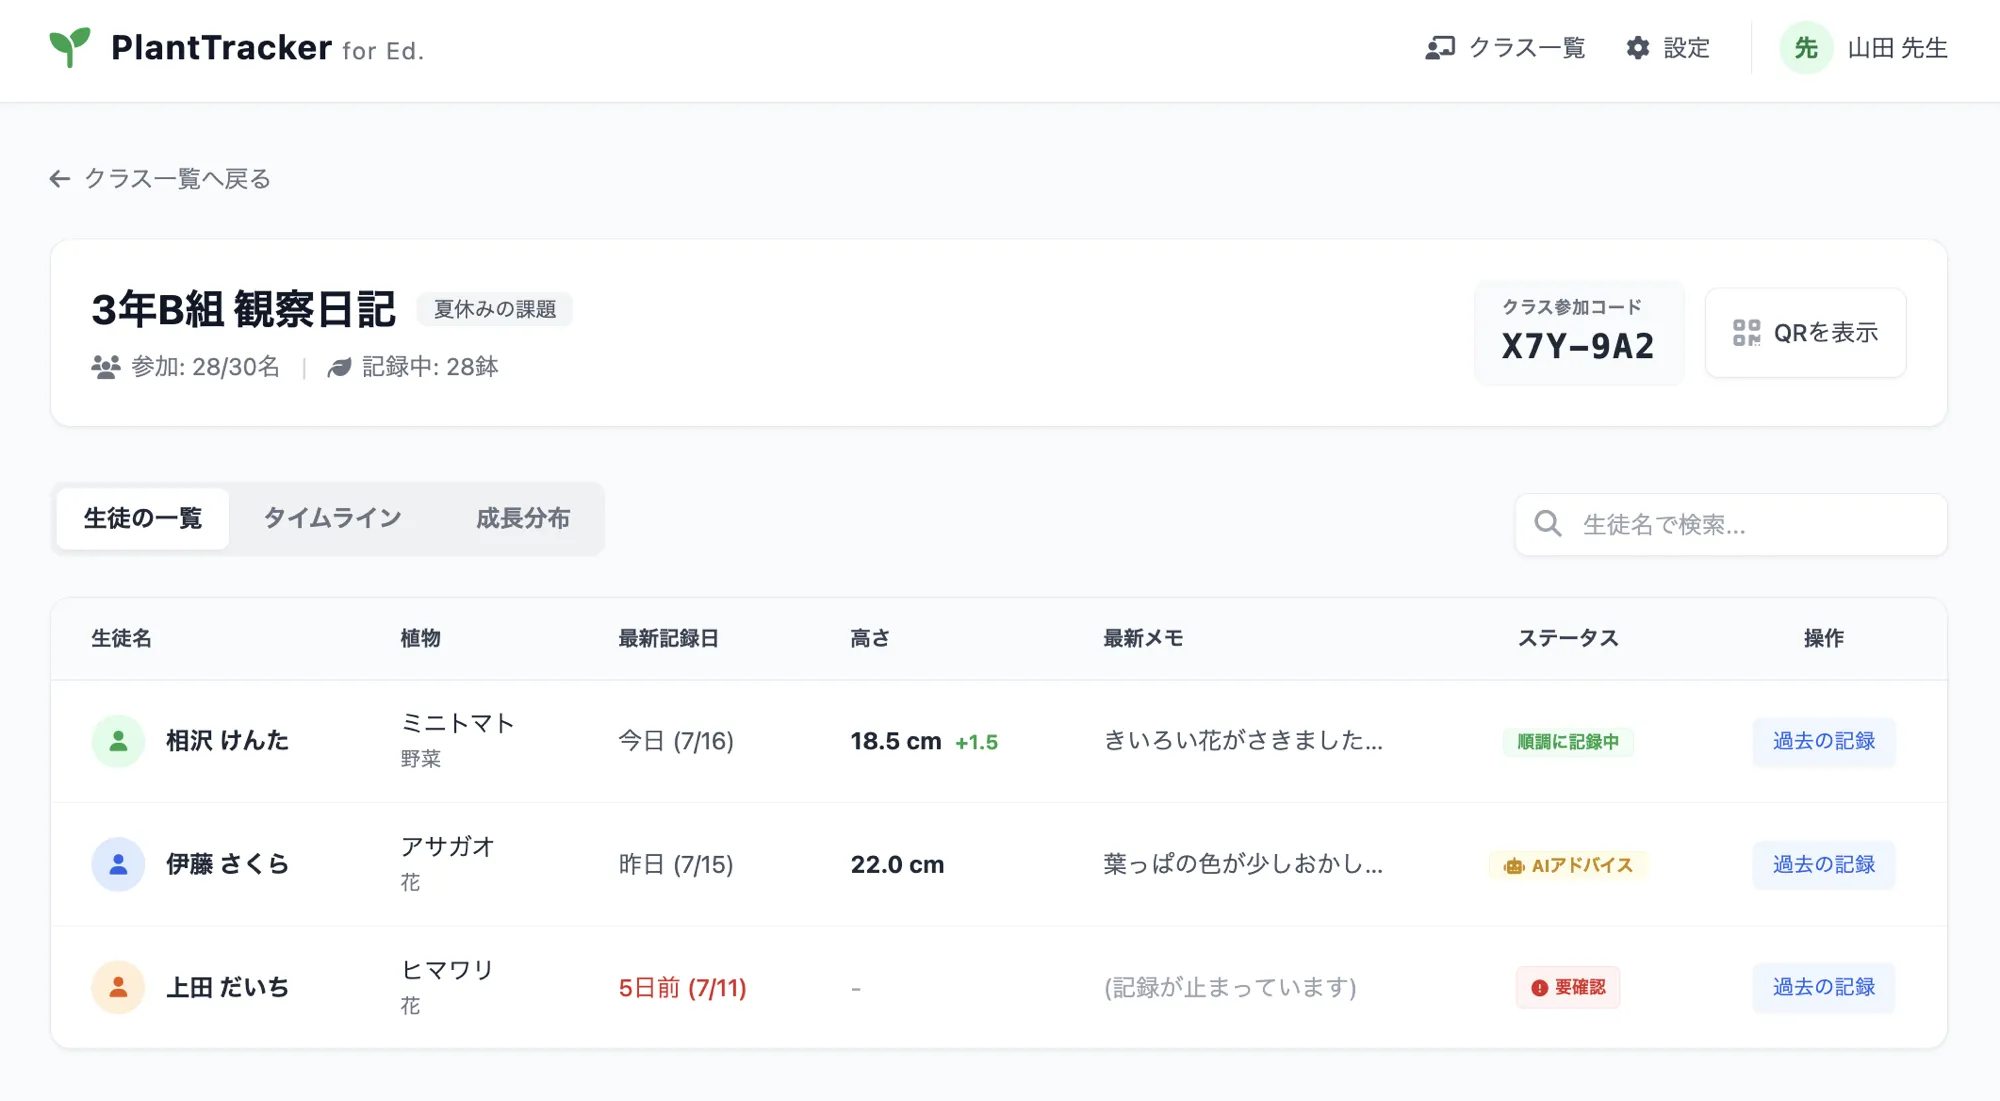Click student name 伊藤 さくら
2000x1101 pixels.
pyautogui.click(x=227, y=864)
